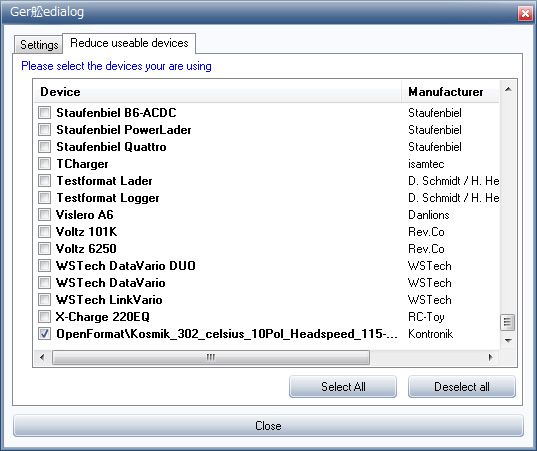Tick the Vislero A6 checkbox
This screenshot has height=451, width=537.
[45, 214]
